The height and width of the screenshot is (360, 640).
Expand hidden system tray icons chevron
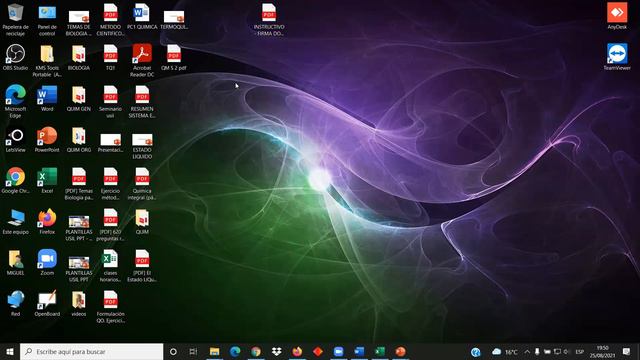527,352
